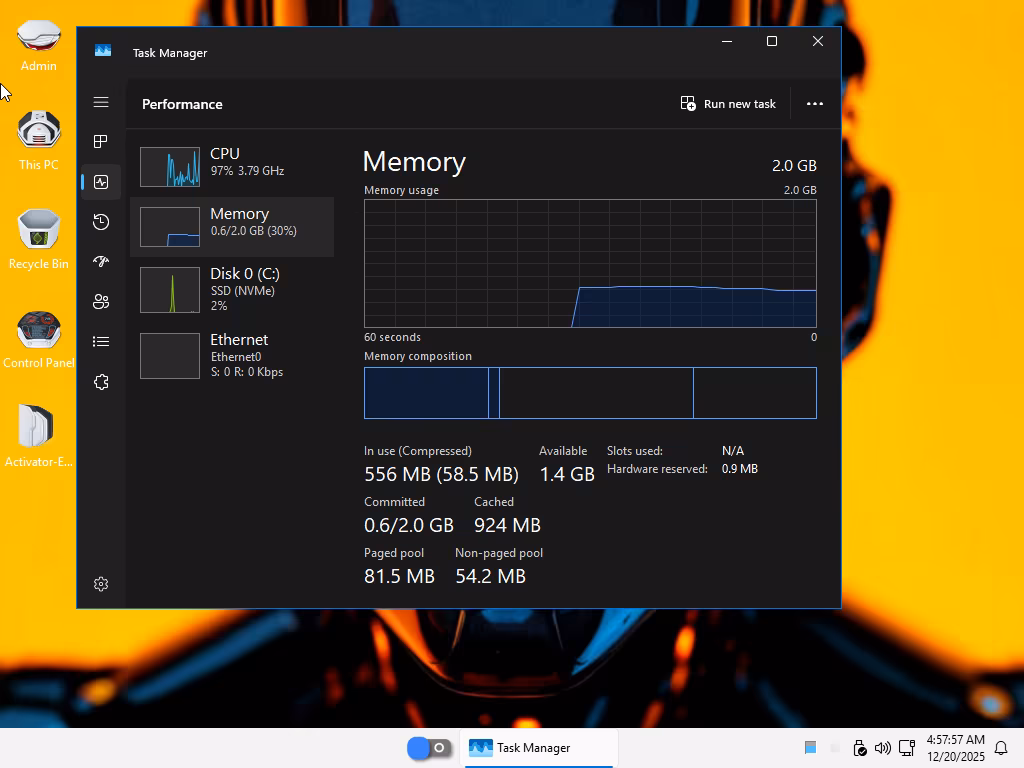This screenshot has height=768, width=1024.
Task: Select the Performance icon in sidebar
Action: tap(101, 182)
